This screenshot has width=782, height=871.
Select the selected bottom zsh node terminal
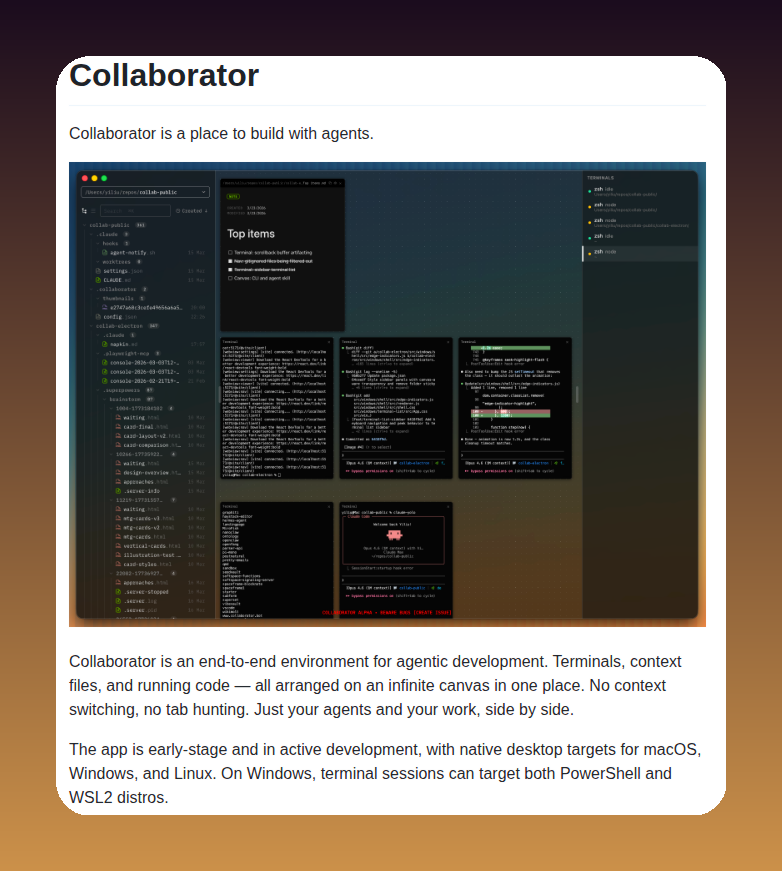pos(640,253)
